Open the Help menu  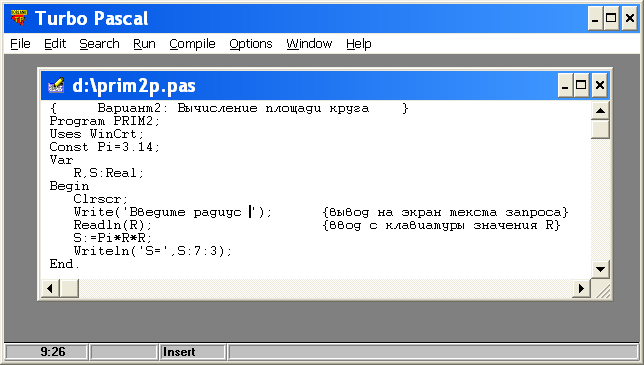pyautogui.click(x=359, y=44)
